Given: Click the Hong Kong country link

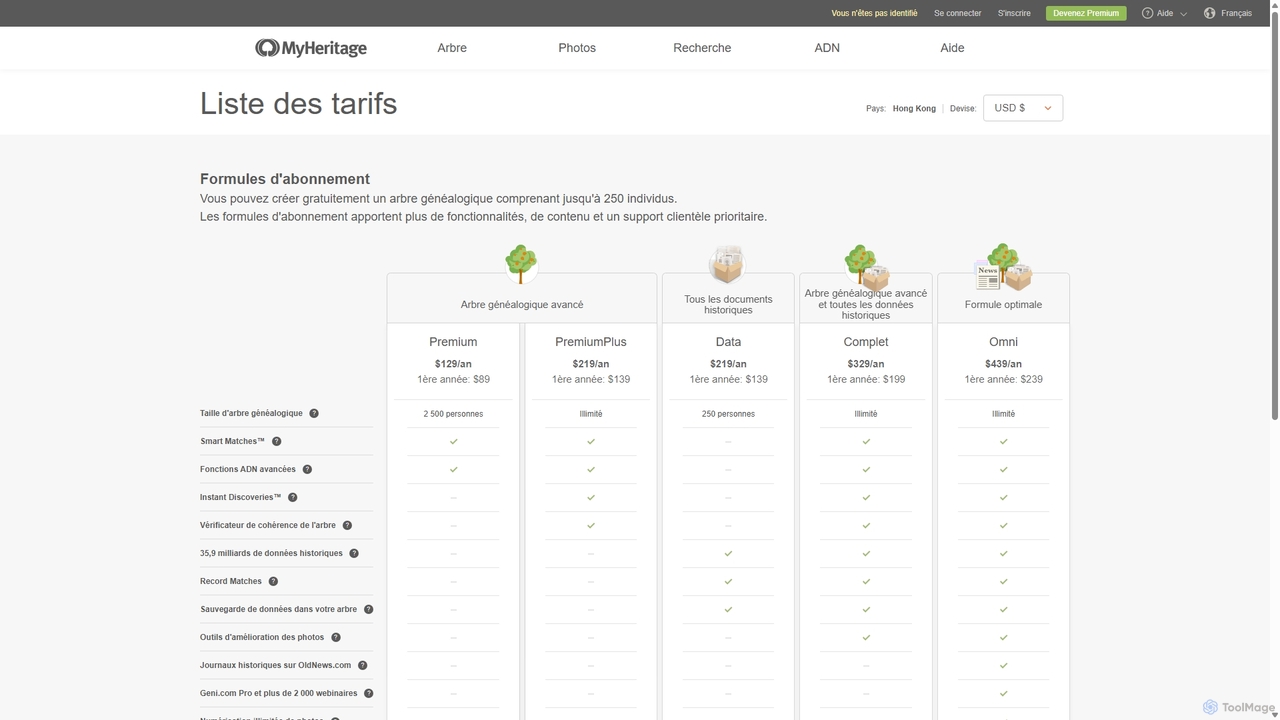Looking at the screenshot, I should pos(914,108).
